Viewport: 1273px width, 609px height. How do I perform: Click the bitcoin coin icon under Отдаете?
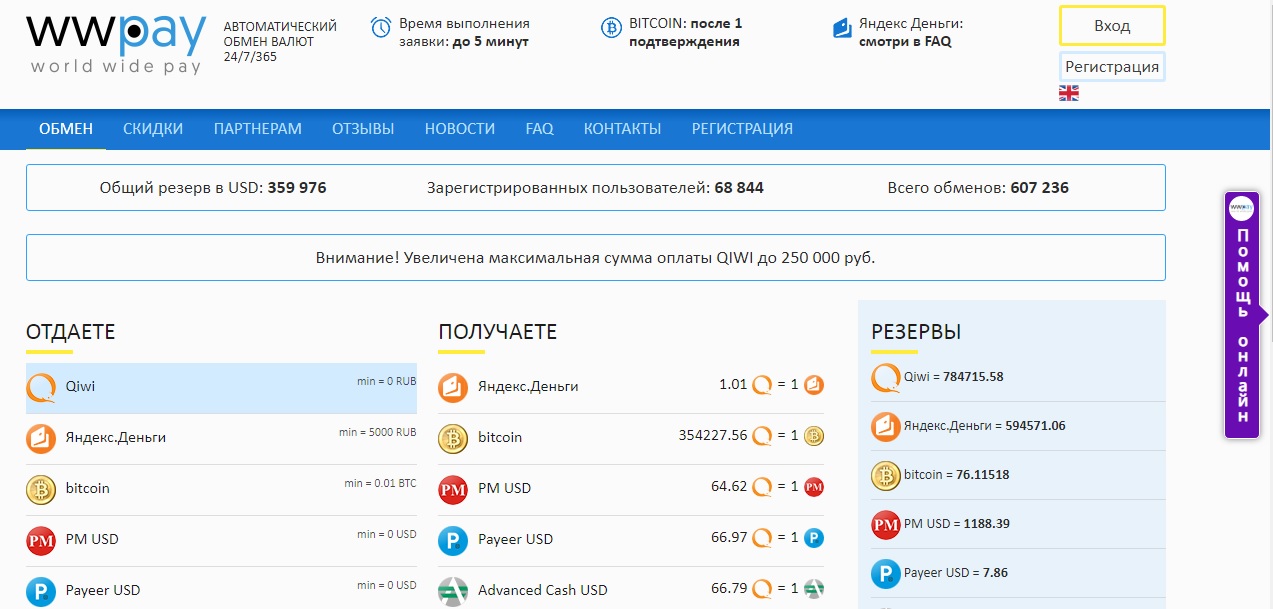click(41, 489)
